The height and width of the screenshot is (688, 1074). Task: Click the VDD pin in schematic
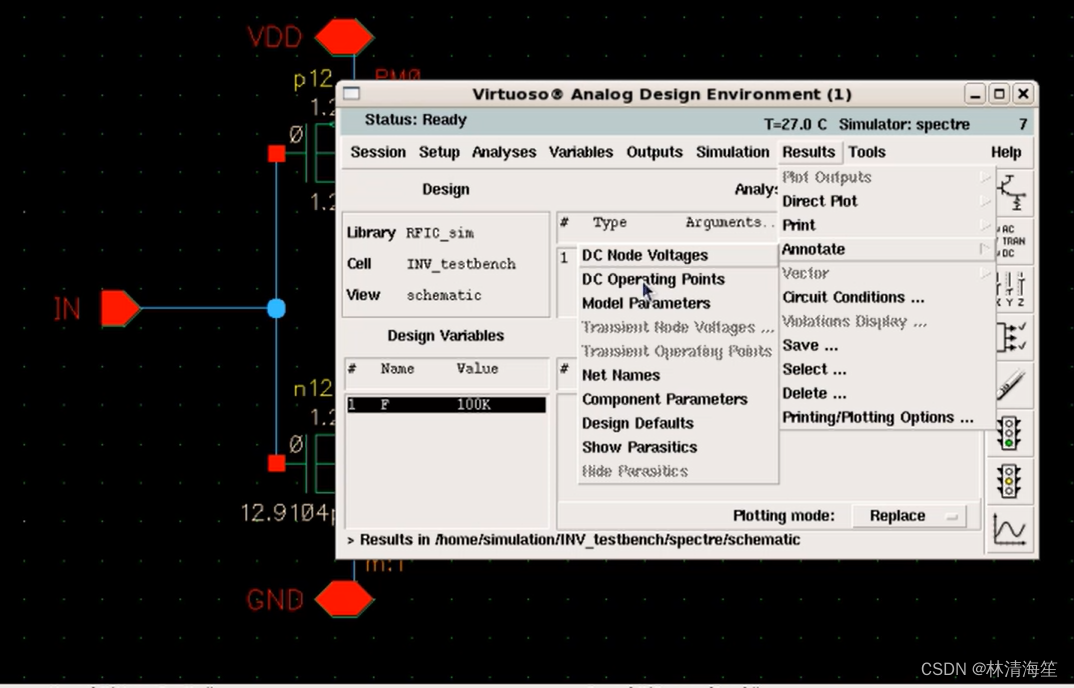pos(344,37)
